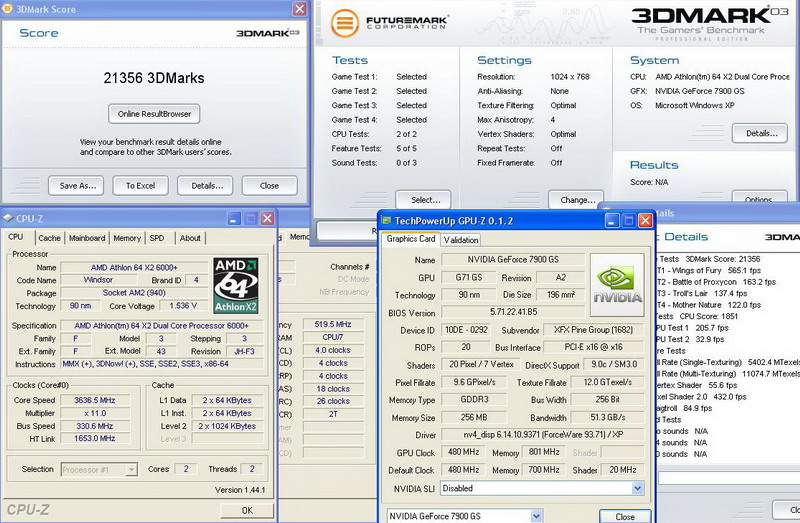Click the Code Name value Windsor
Image resolution: width=800 pixels, height=523 pixels.
click(98, 280)
